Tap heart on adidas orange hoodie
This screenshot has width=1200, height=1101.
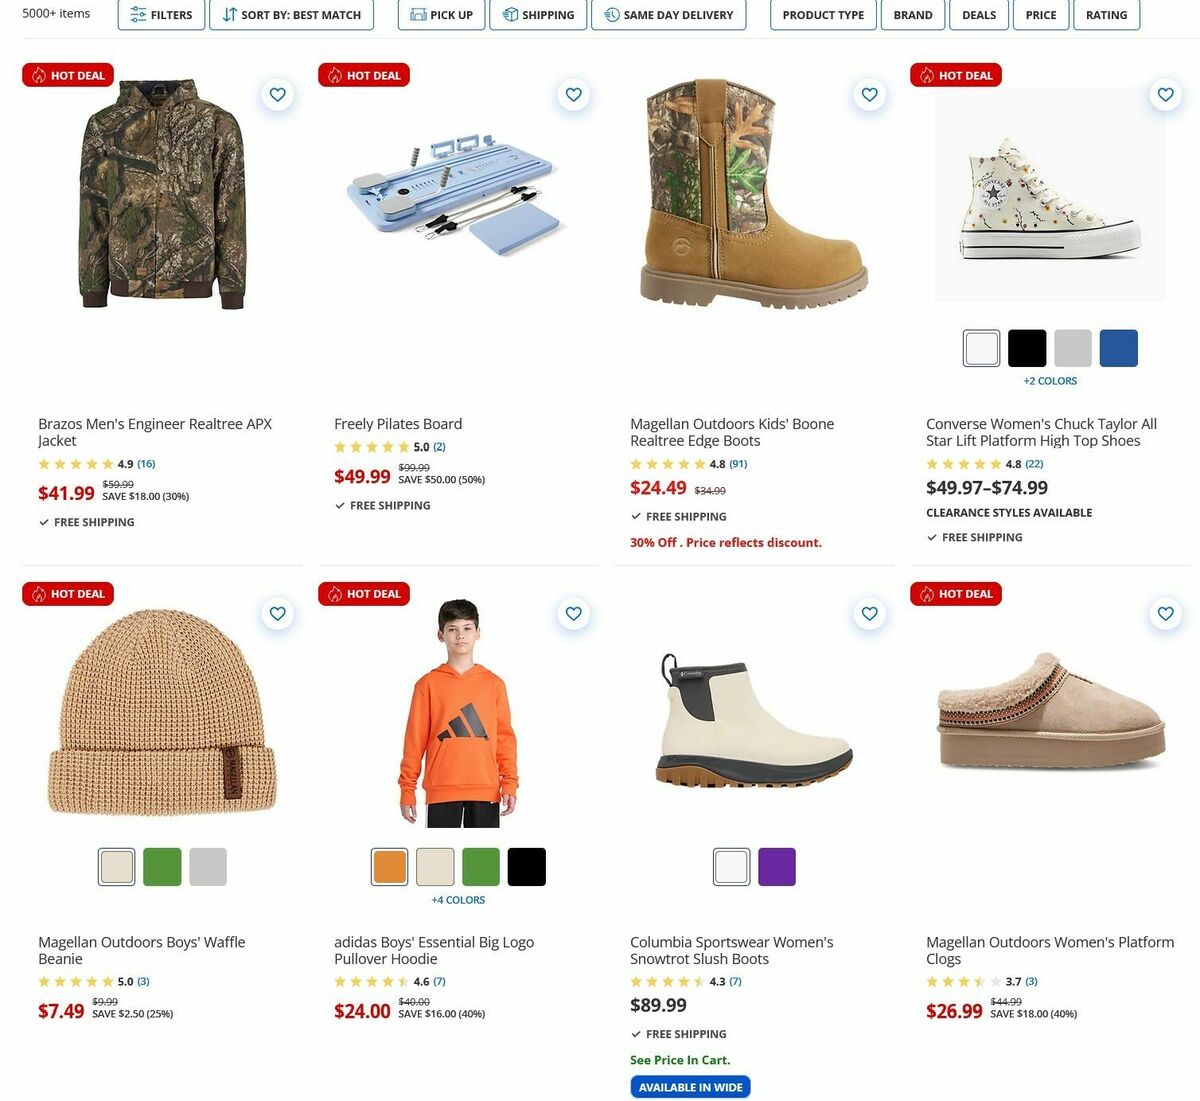(573, 613)
